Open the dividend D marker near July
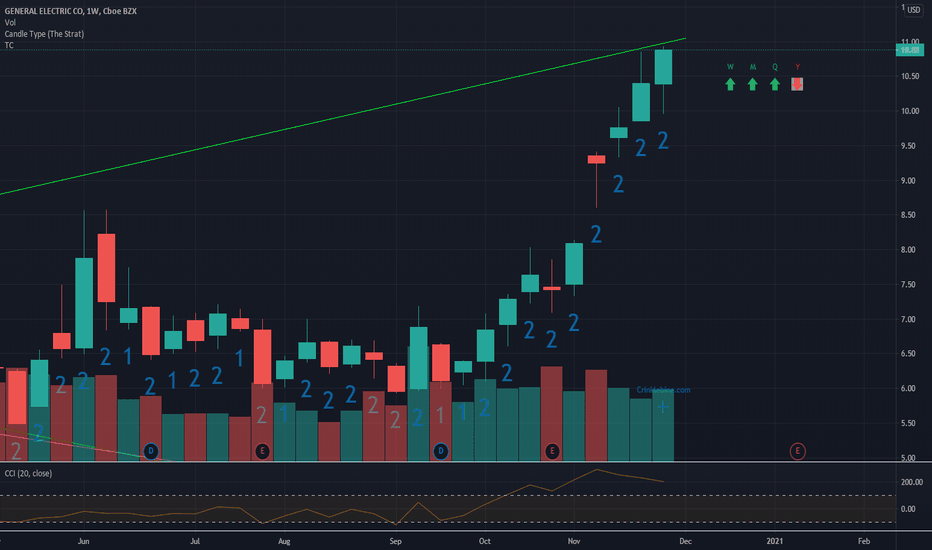The width and height of the screenshot is (932, 550). [x=151, y=451]
